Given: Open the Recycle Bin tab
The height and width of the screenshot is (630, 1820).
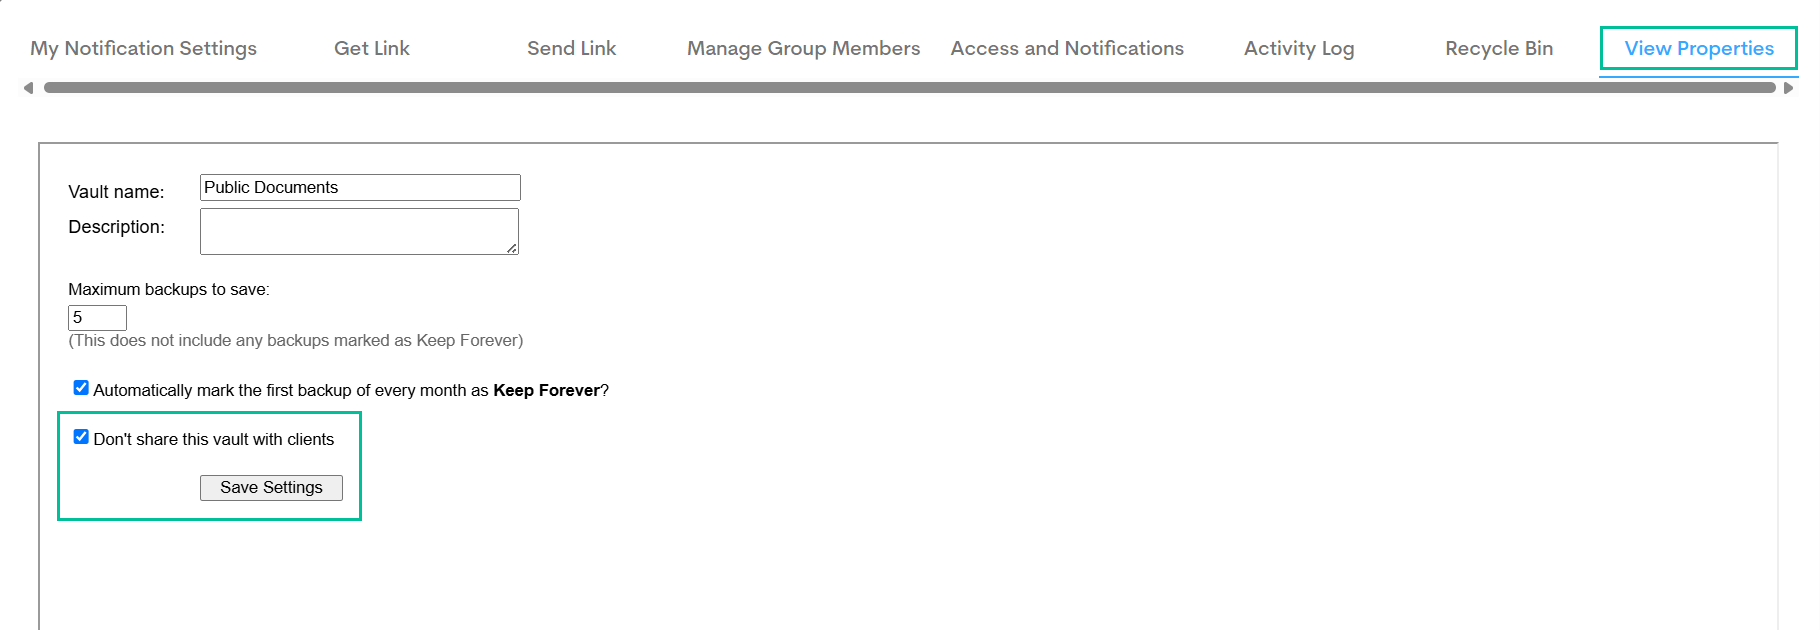Looking at the screenshot, I should pyautogui.click(x=1498, y=48).
